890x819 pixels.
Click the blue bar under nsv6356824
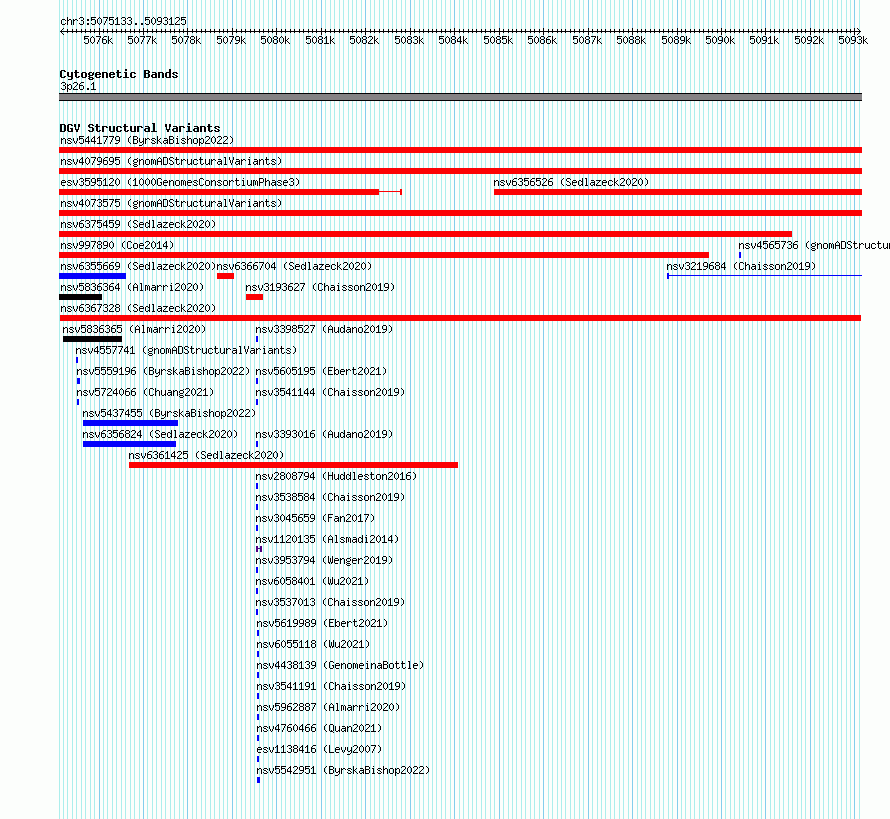pyautogui.click(x=129, y=444)
